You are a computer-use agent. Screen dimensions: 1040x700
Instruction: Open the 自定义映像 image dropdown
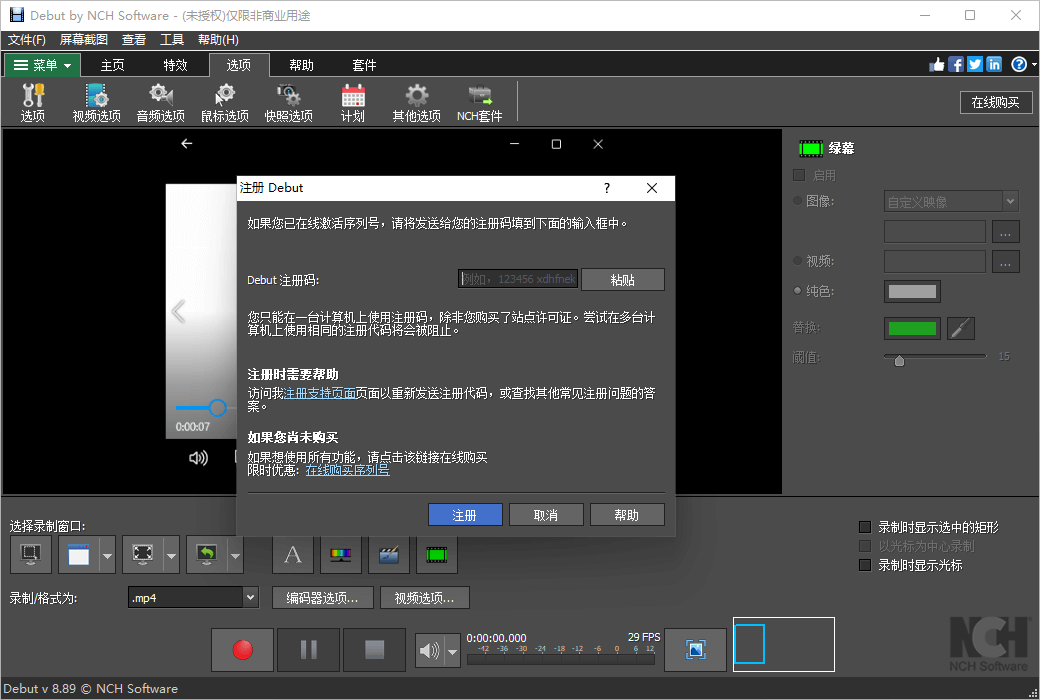[x=950, y=201]
